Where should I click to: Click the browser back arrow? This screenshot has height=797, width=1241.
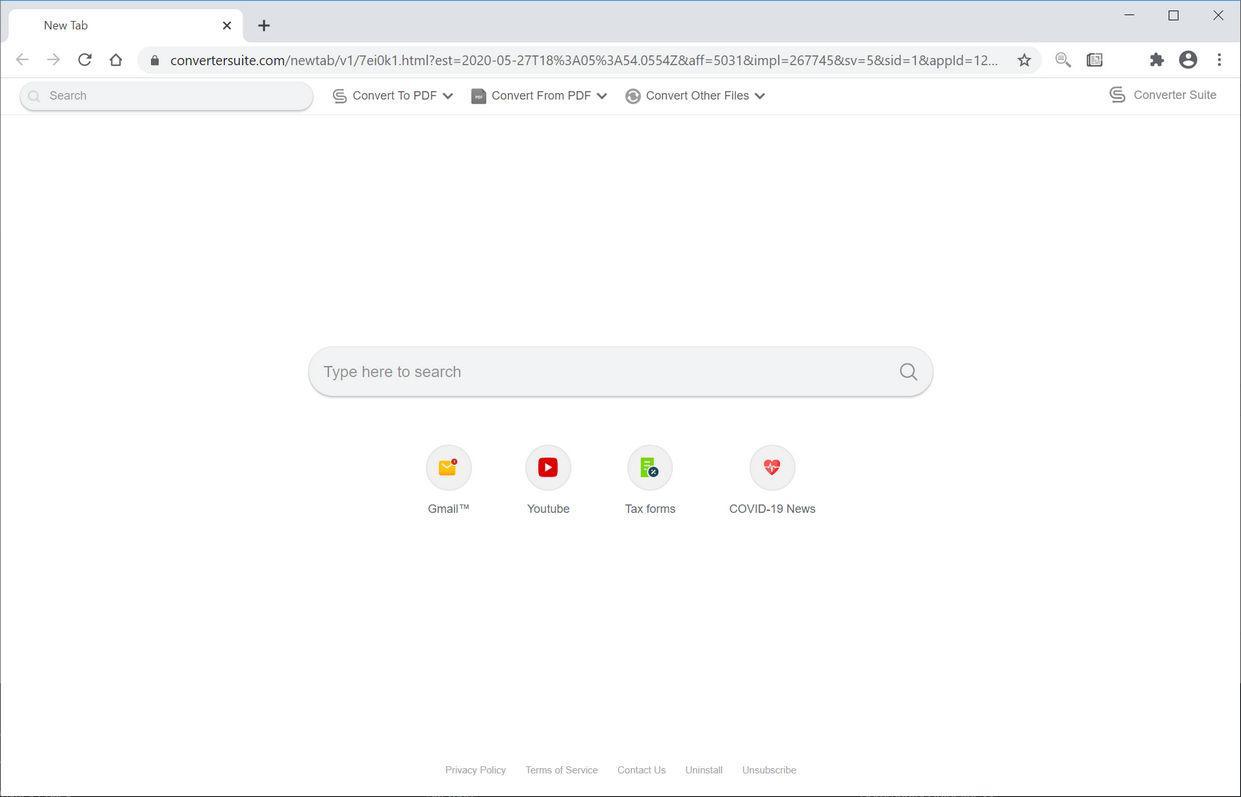[22, 60]
